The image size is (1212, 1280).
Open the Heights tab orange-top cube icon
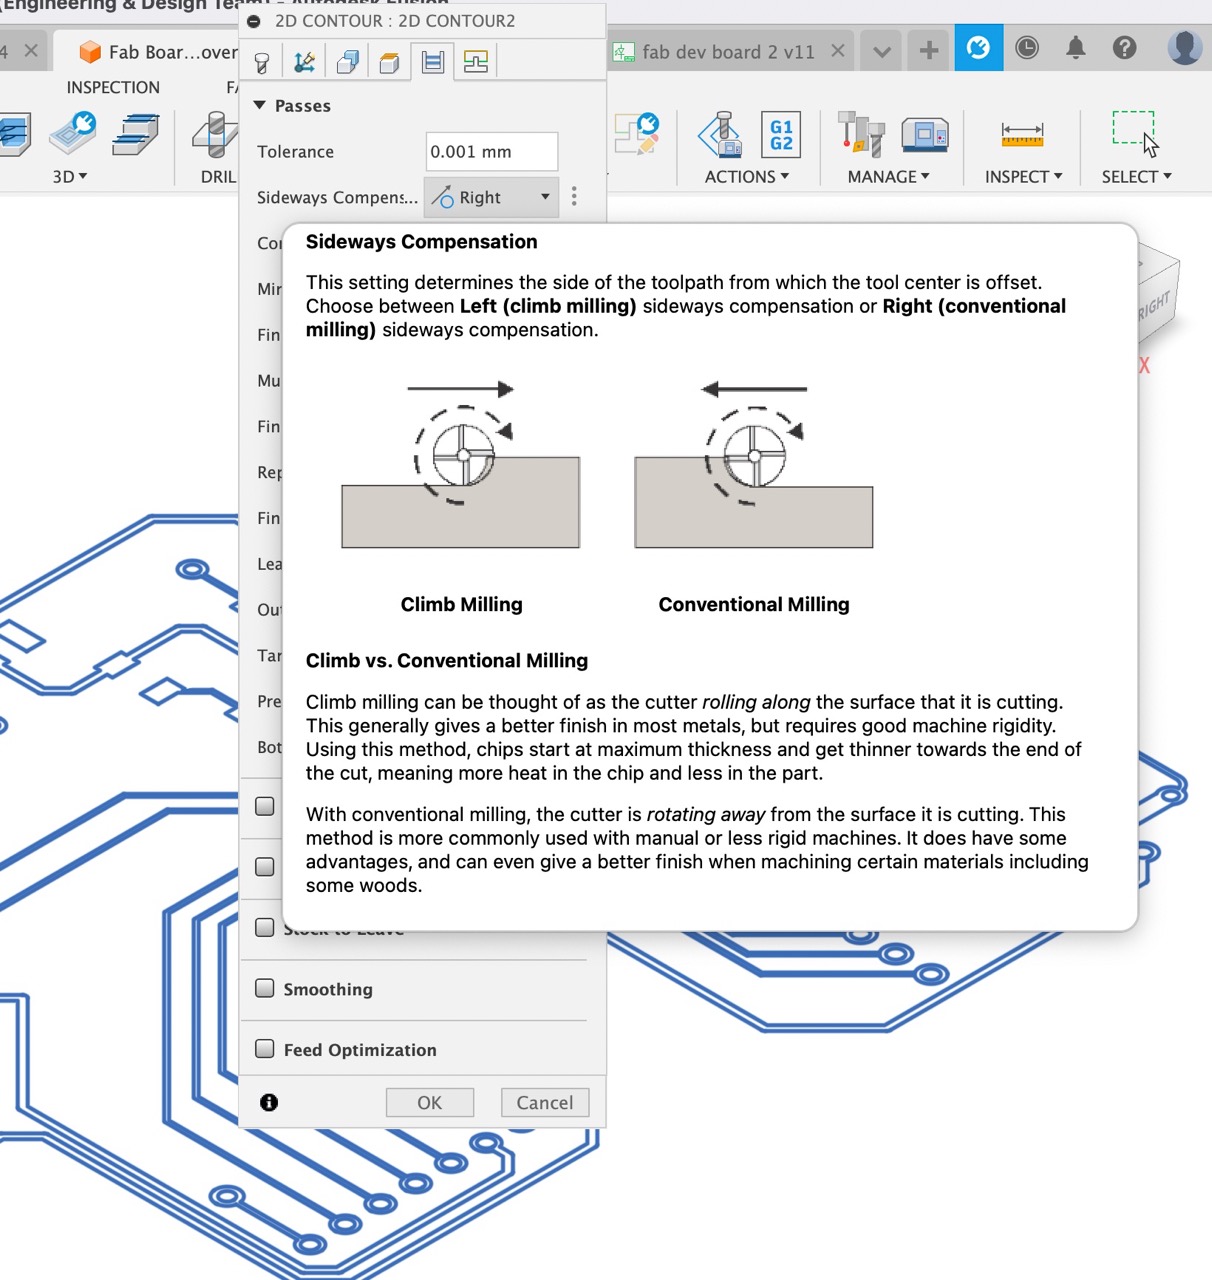pos(390,63)
